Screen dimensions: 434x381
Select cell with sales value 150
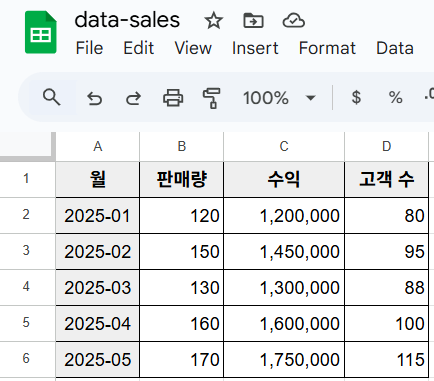[x=182, y=251]
